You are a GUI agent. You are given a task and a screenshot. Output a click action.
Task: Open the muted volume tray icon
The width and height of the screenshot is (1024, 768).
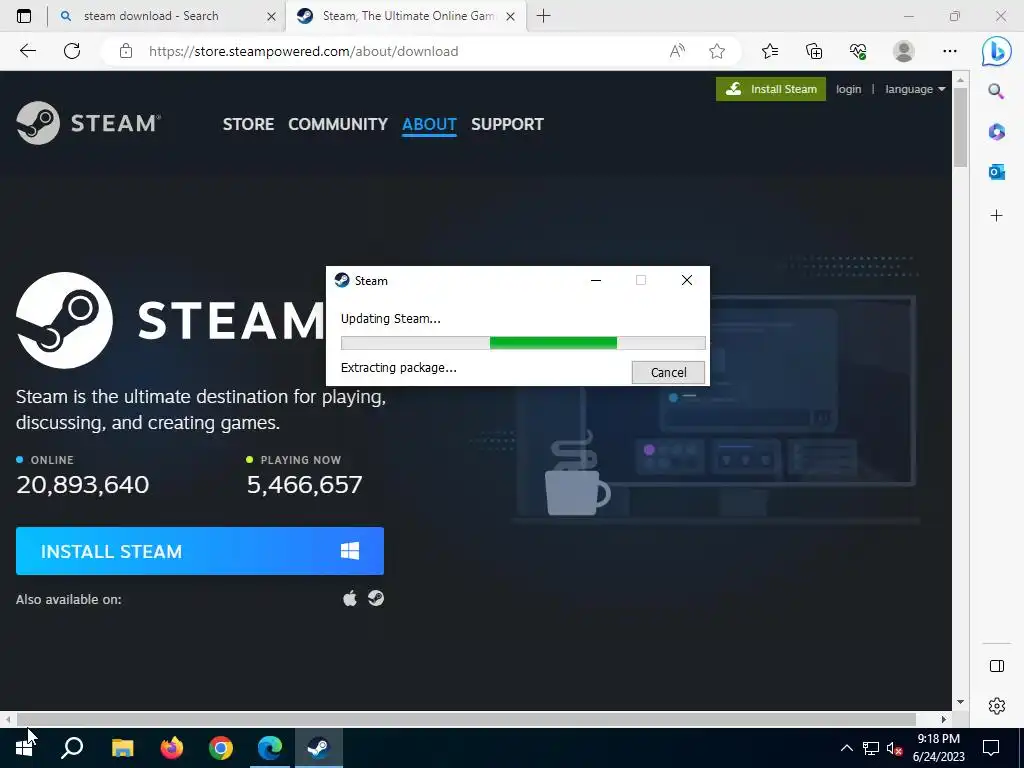pos(894,748)
